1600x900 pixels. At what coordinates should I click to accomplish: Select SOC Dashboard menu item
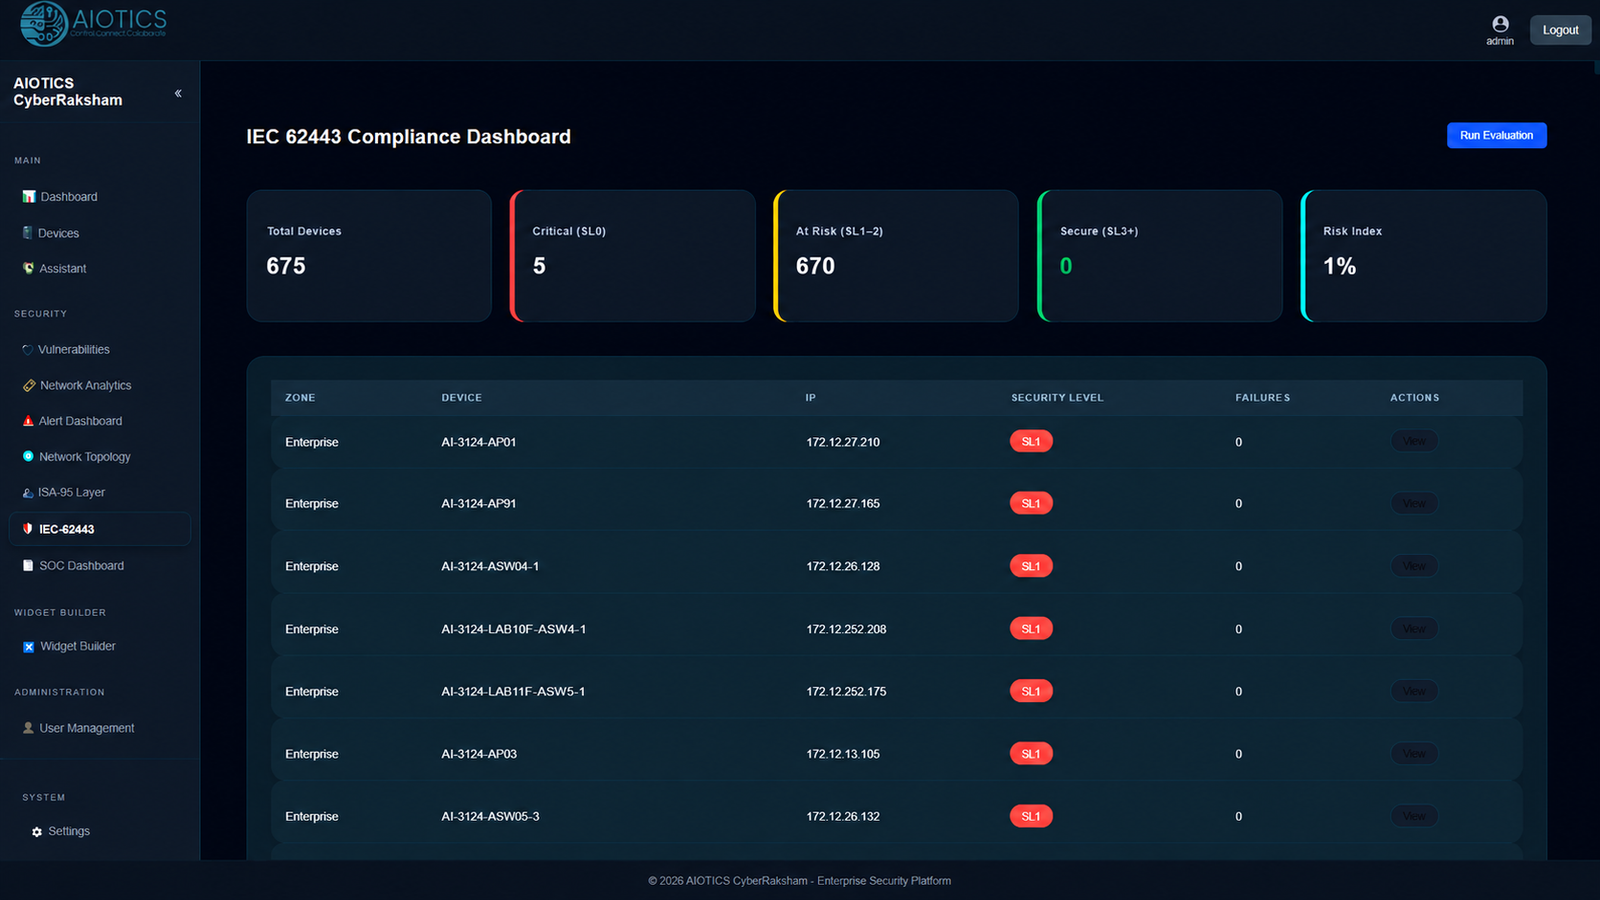click(100, 565)
